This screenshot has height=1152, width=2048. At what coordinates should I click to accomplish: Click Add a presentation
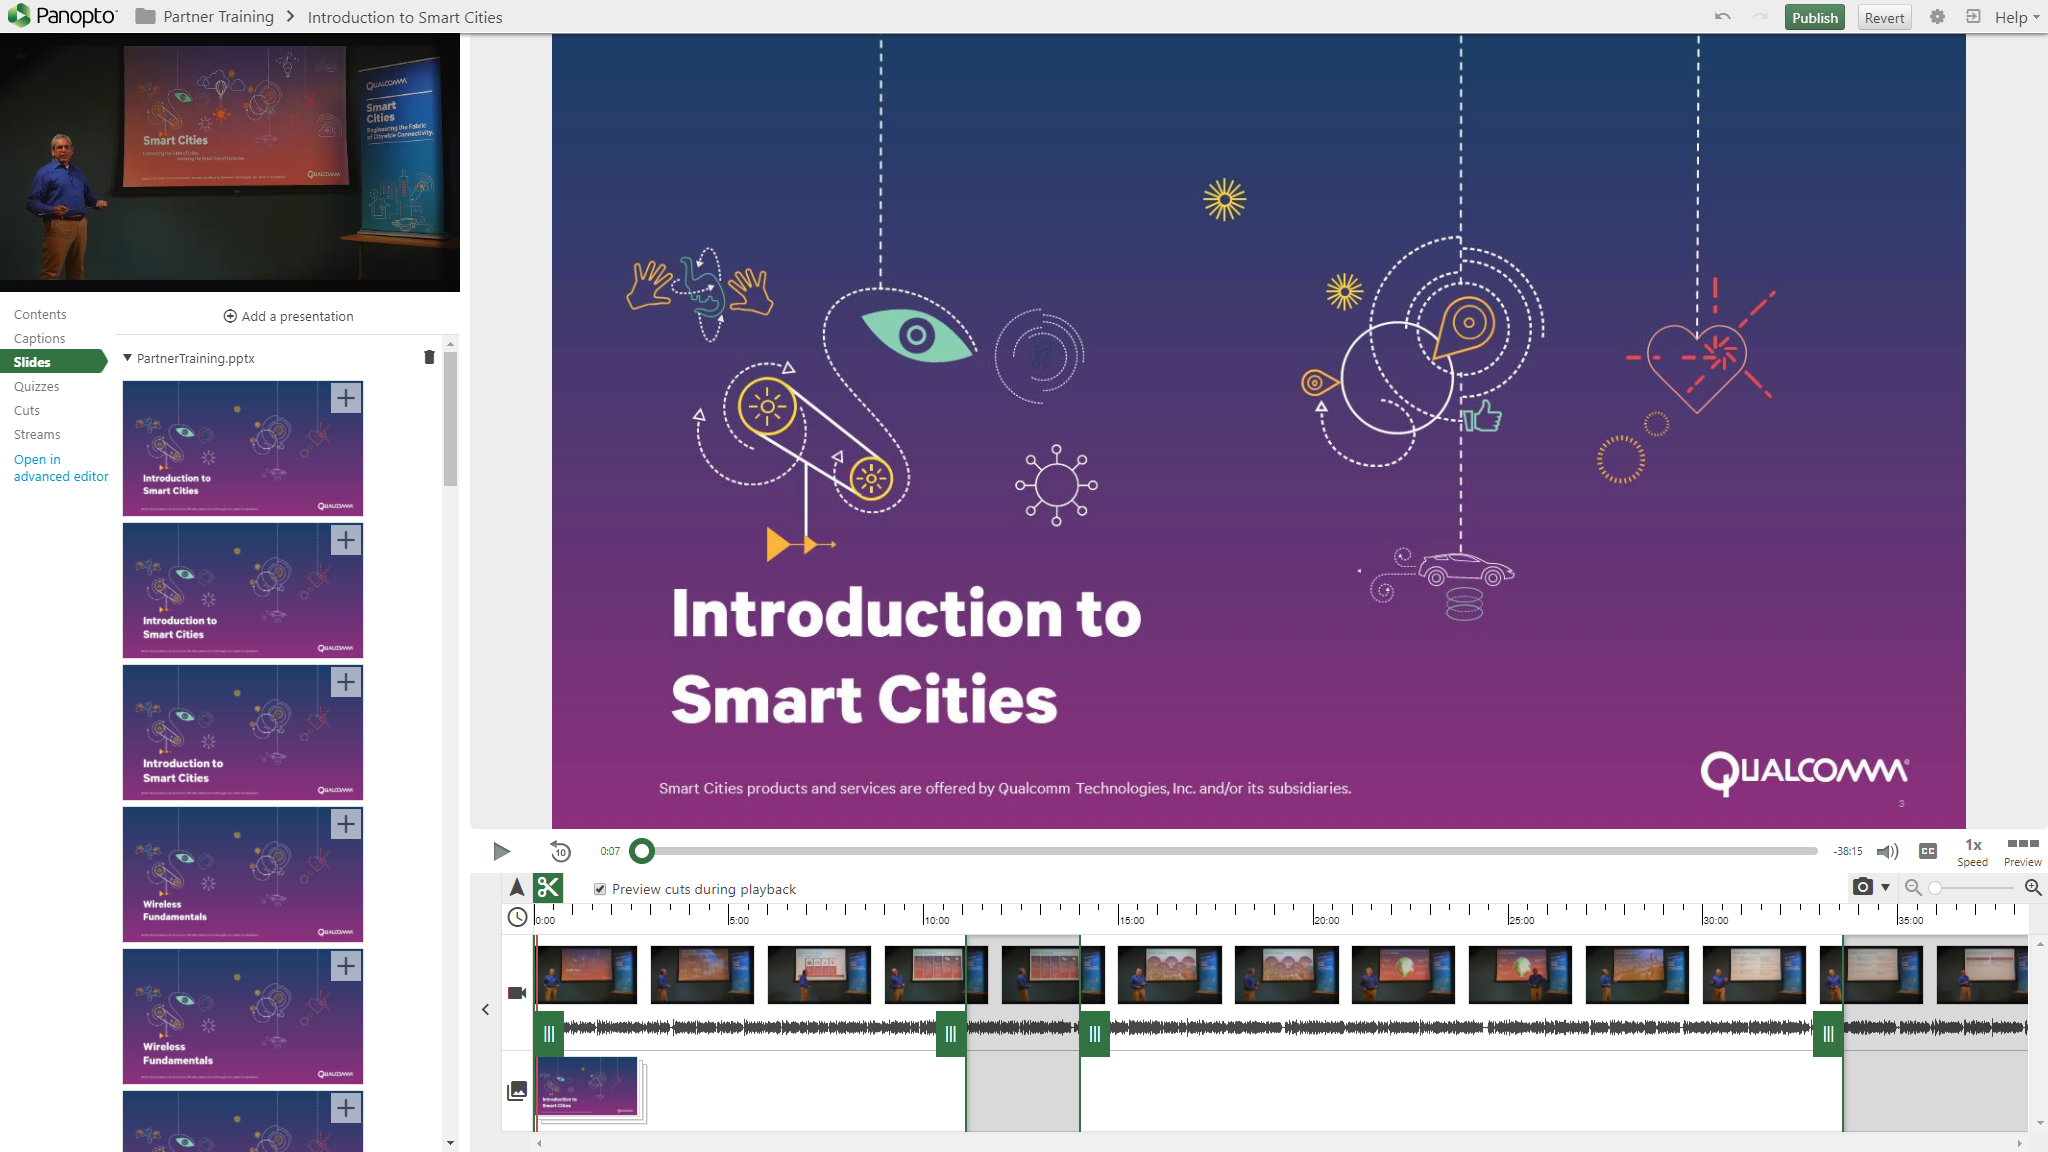[288, 316]
